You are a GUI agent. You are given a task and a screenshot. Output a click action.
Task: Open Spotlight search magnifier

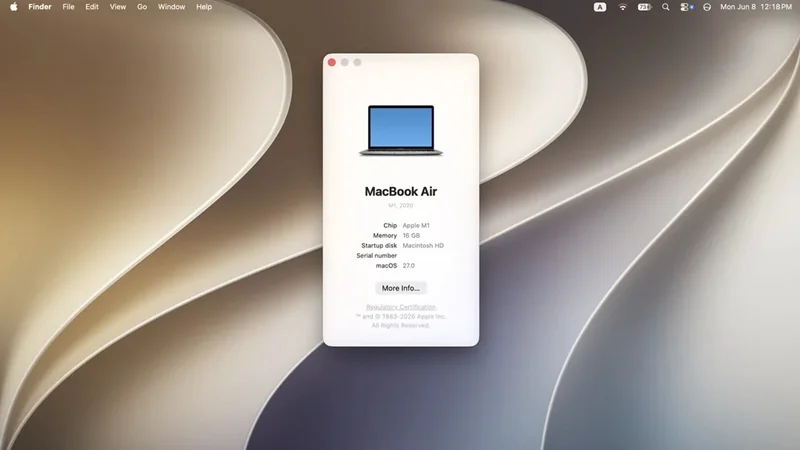[666, 7]
